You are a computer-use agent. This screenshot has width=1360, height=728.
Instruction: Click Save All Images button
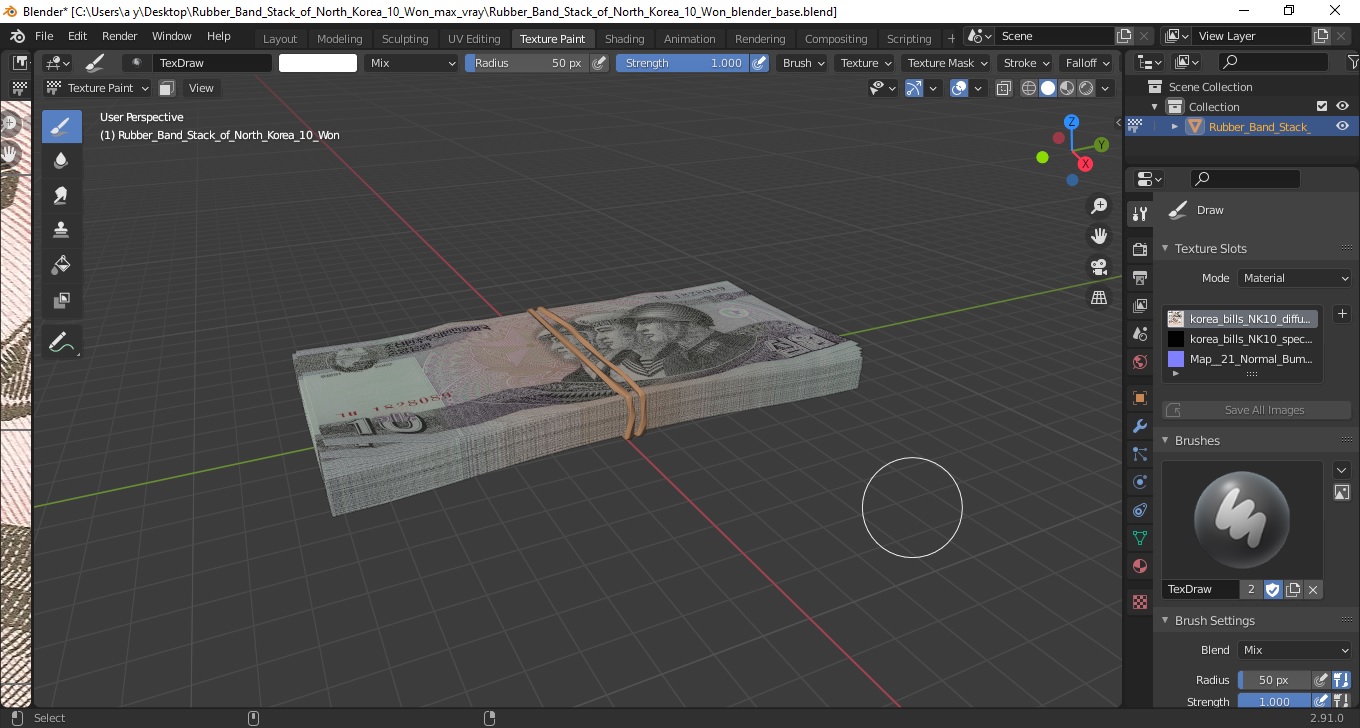1256,410
